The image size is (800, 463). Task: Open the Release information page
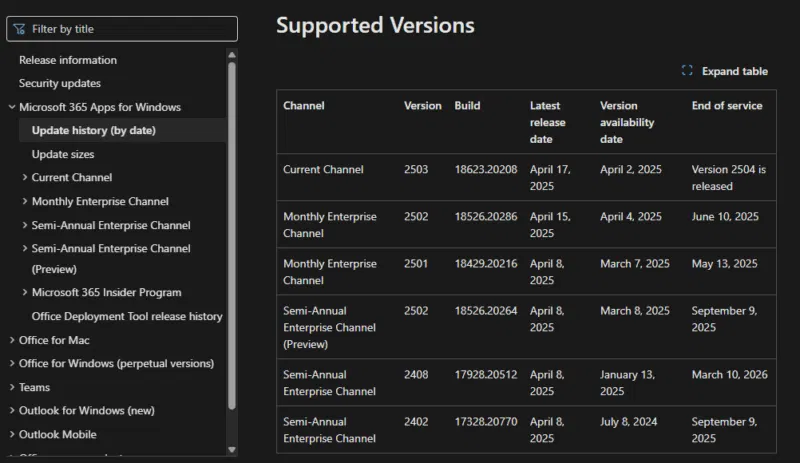(68, 60)
